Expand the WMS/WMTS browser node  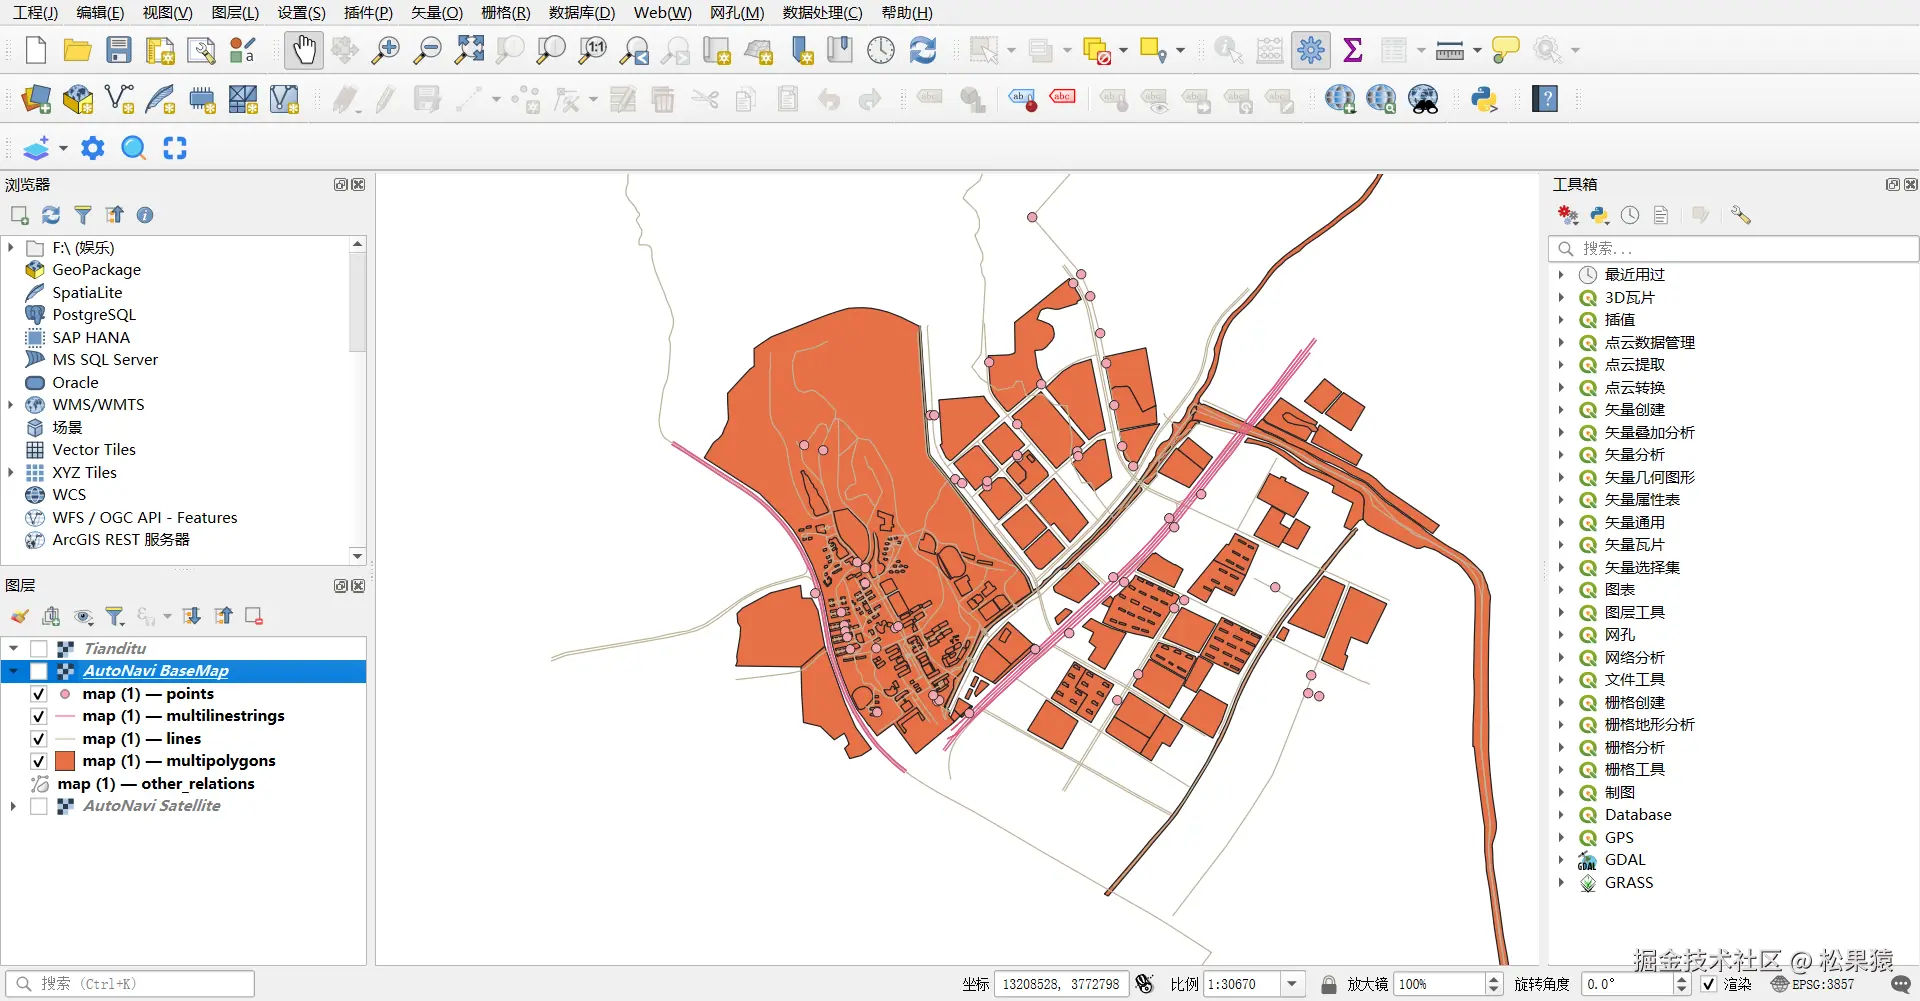[x=11, y=405]
